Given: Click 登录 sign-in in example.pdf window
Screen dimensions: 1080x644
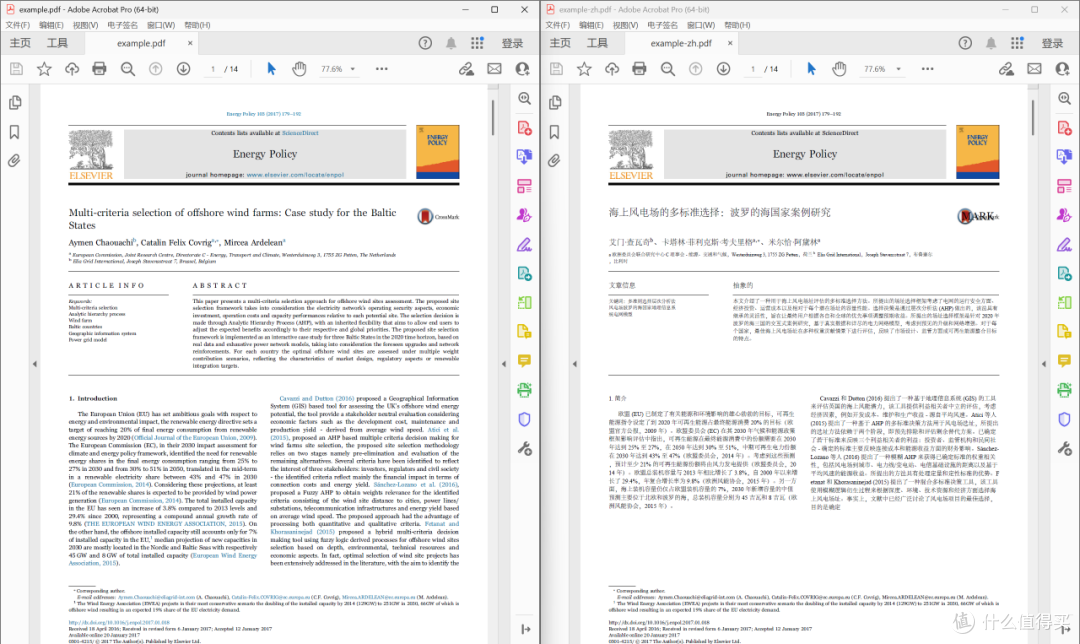Looking at the screenshot, I should tap(512, 43).
